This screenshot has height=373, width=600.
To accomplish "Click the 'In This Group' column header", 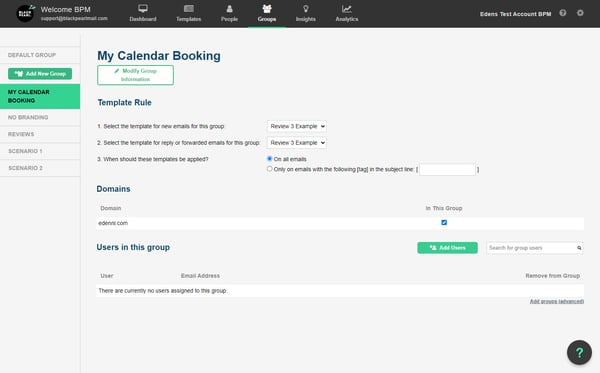I will [x=444, y=208].
